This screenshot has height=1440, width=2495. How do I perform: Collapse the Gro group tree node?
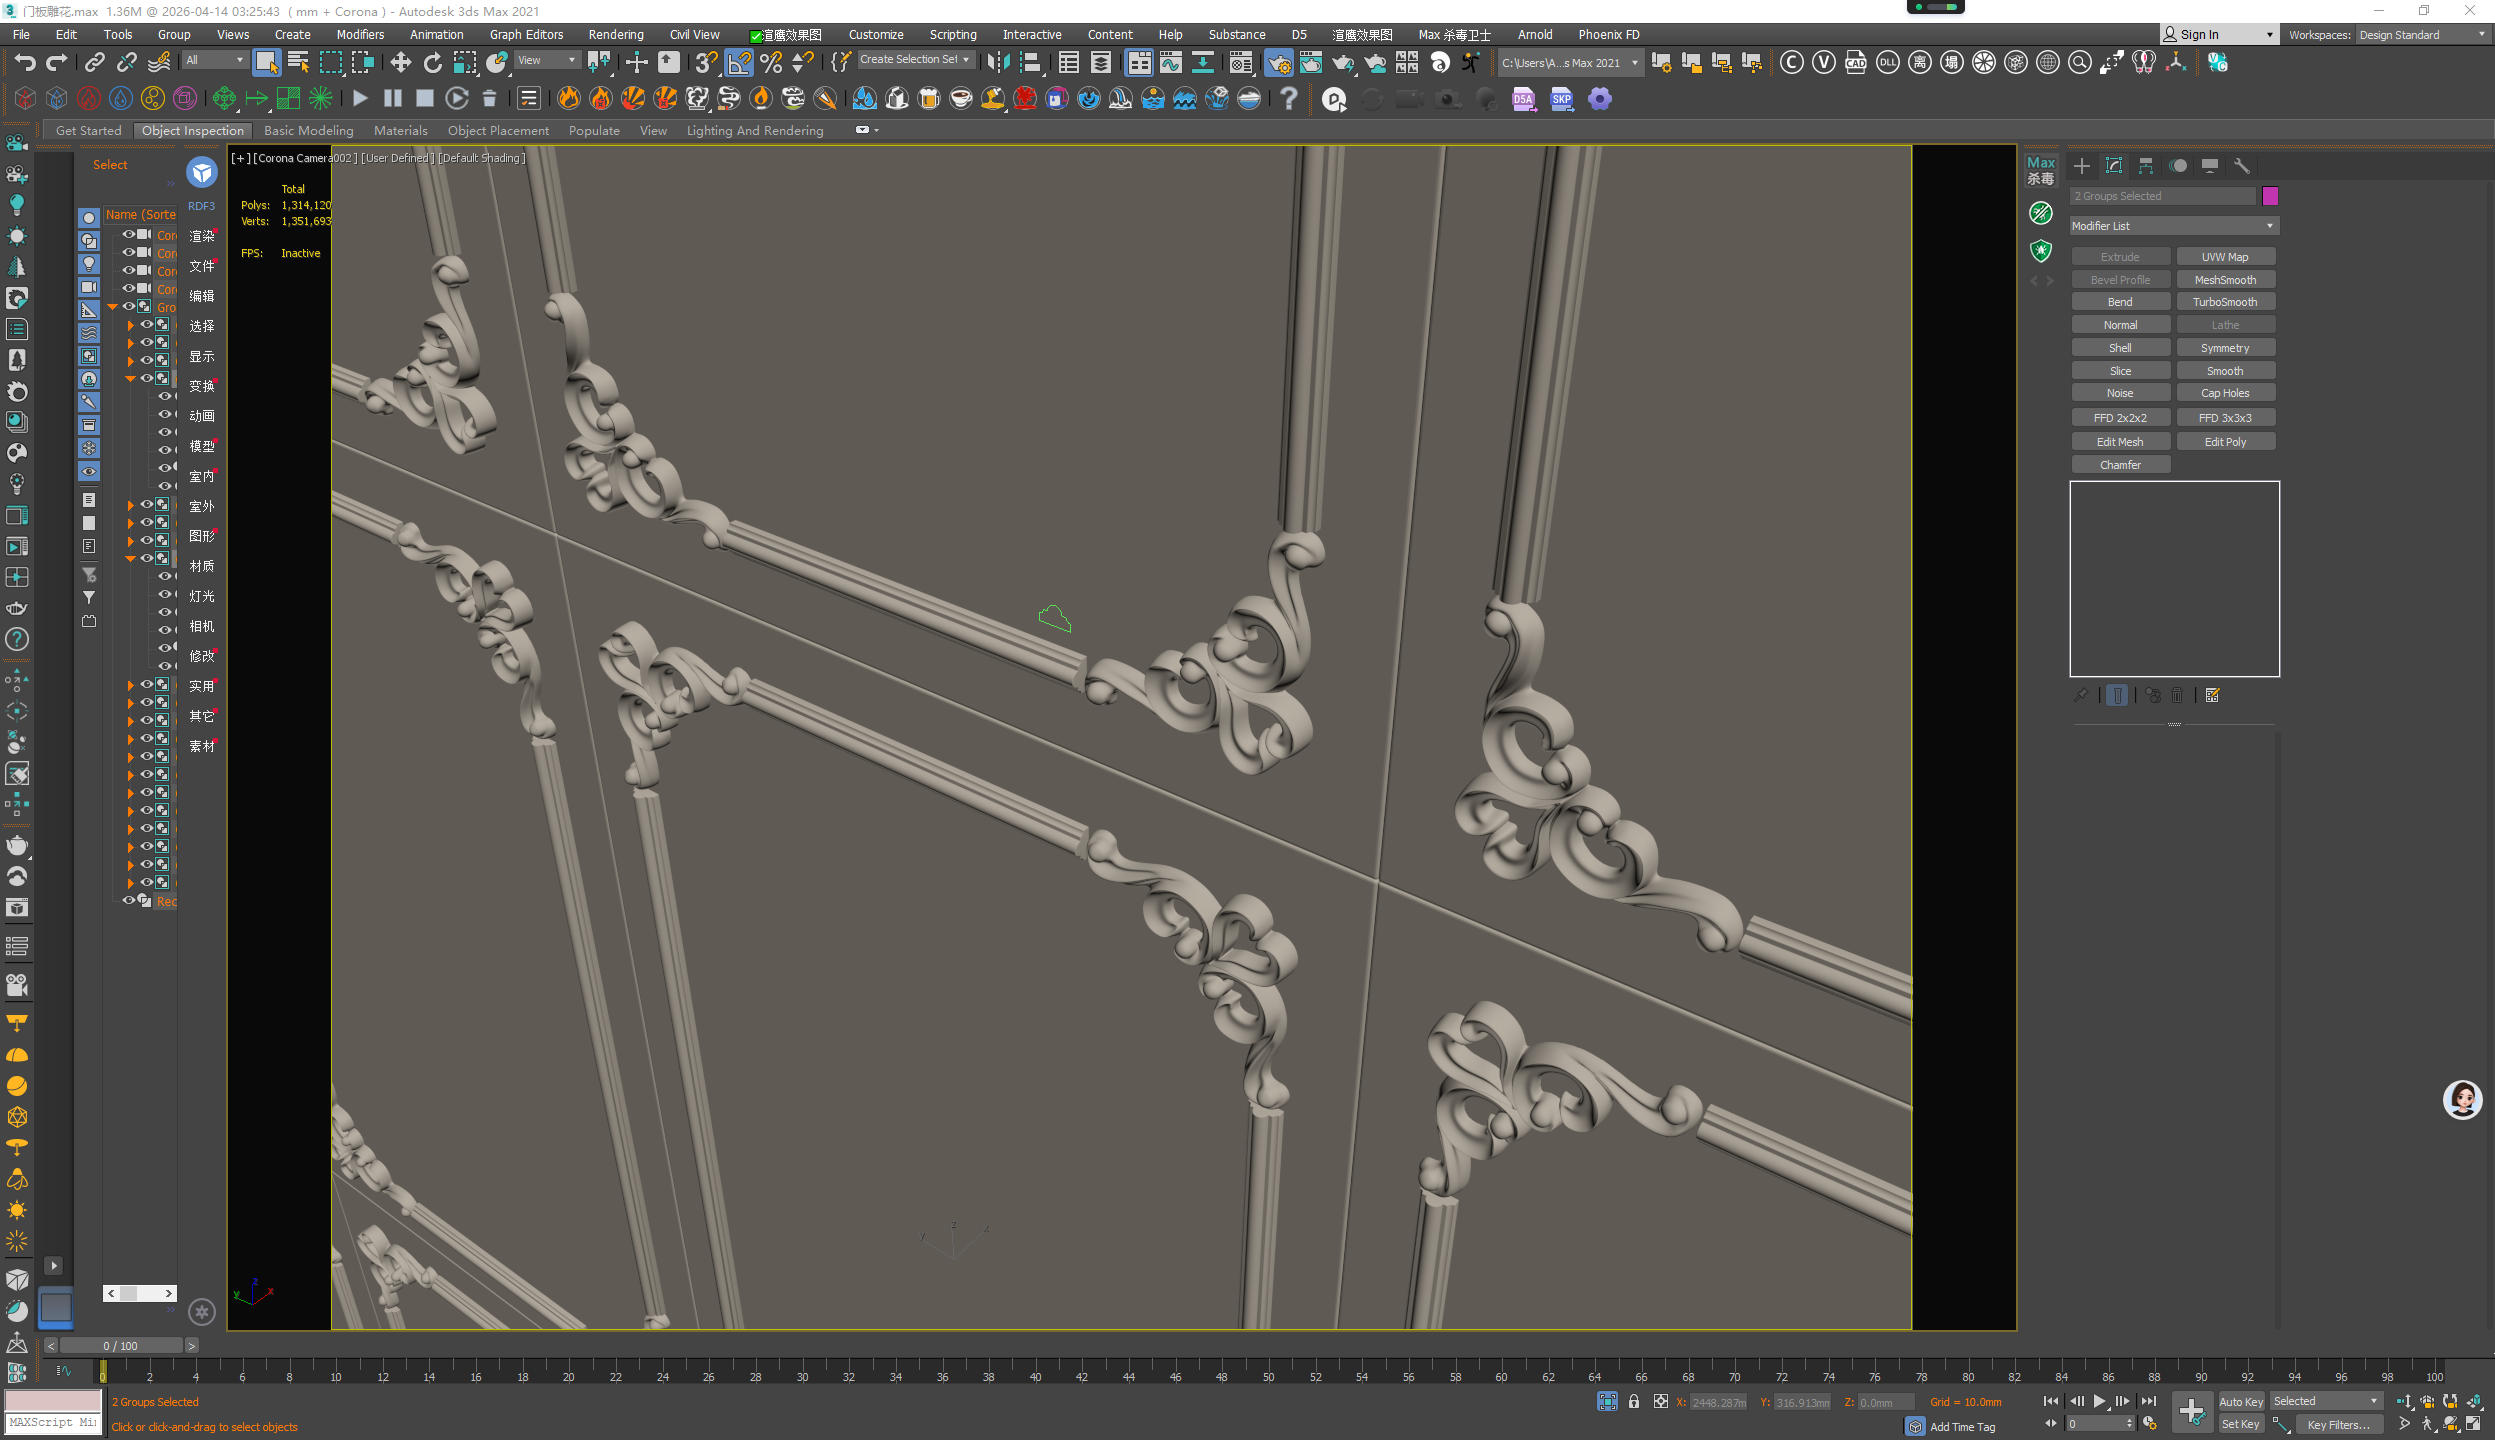coord(113,307)
